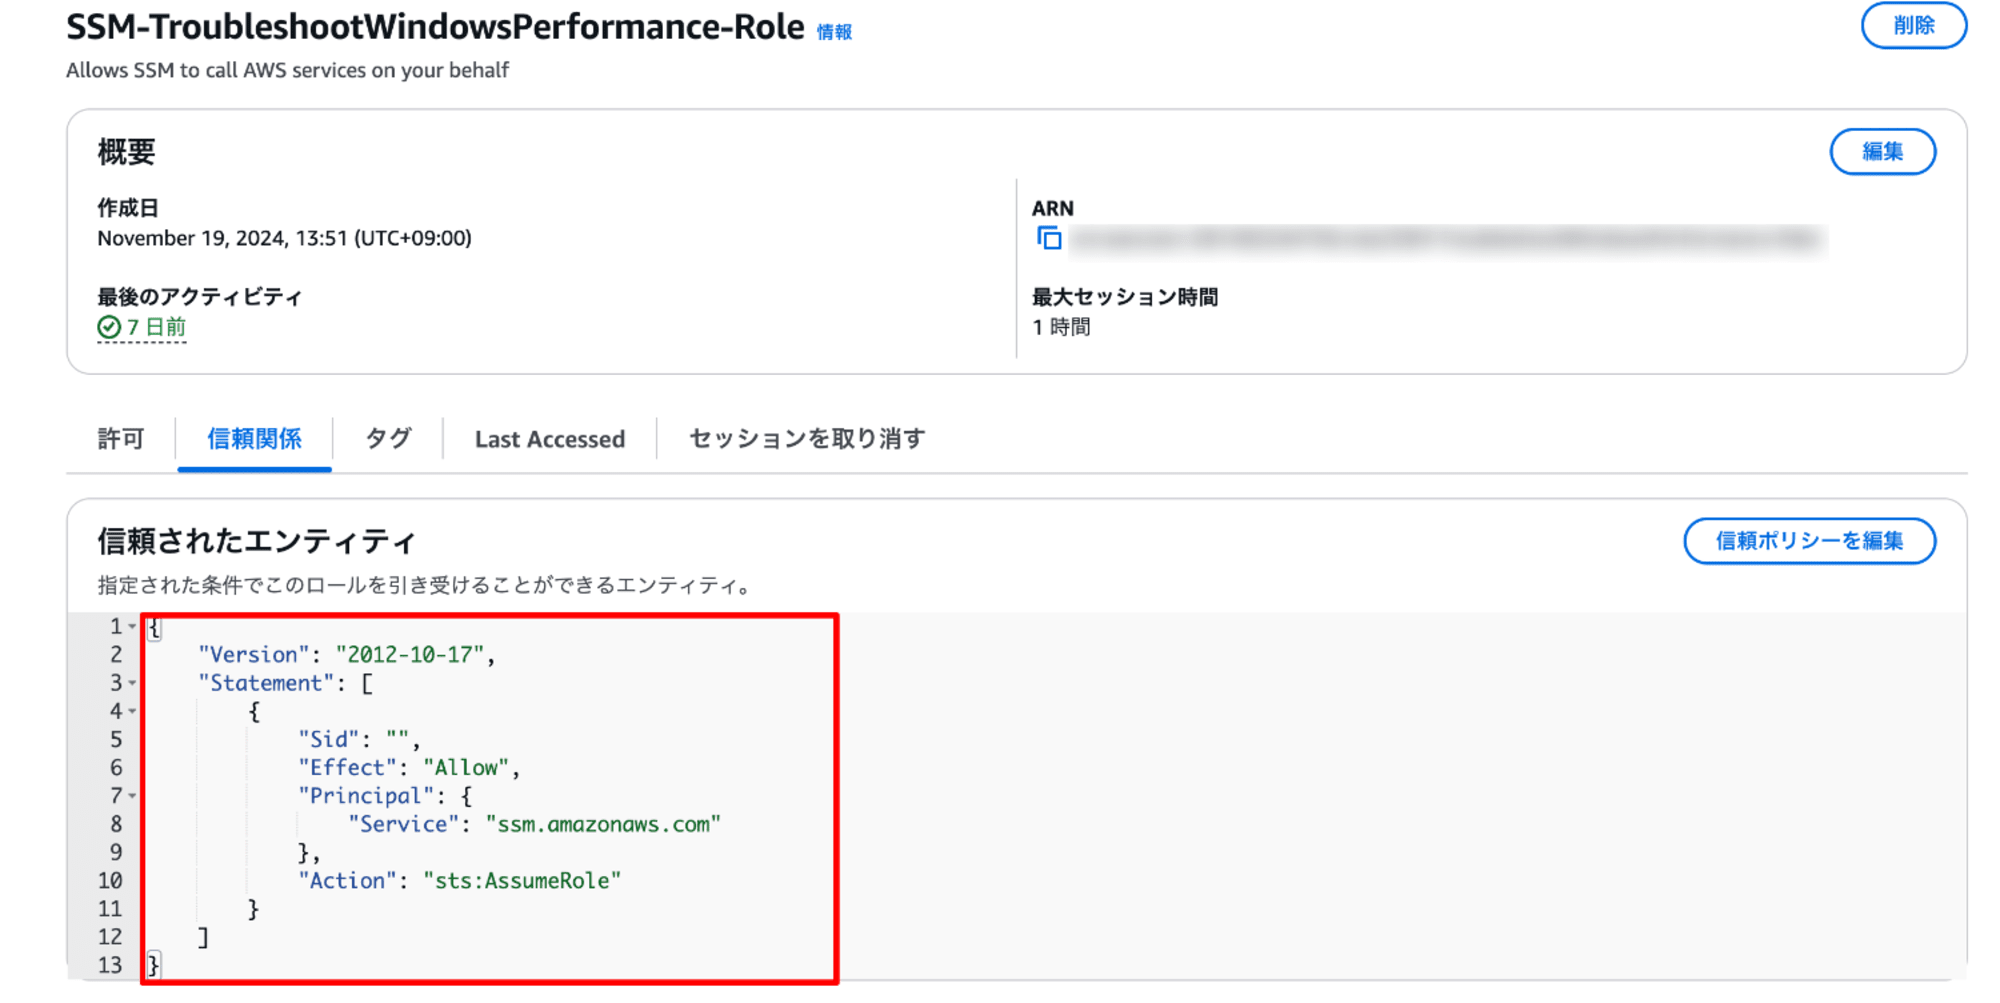Switch to the 許可 permissions tab

121,439
